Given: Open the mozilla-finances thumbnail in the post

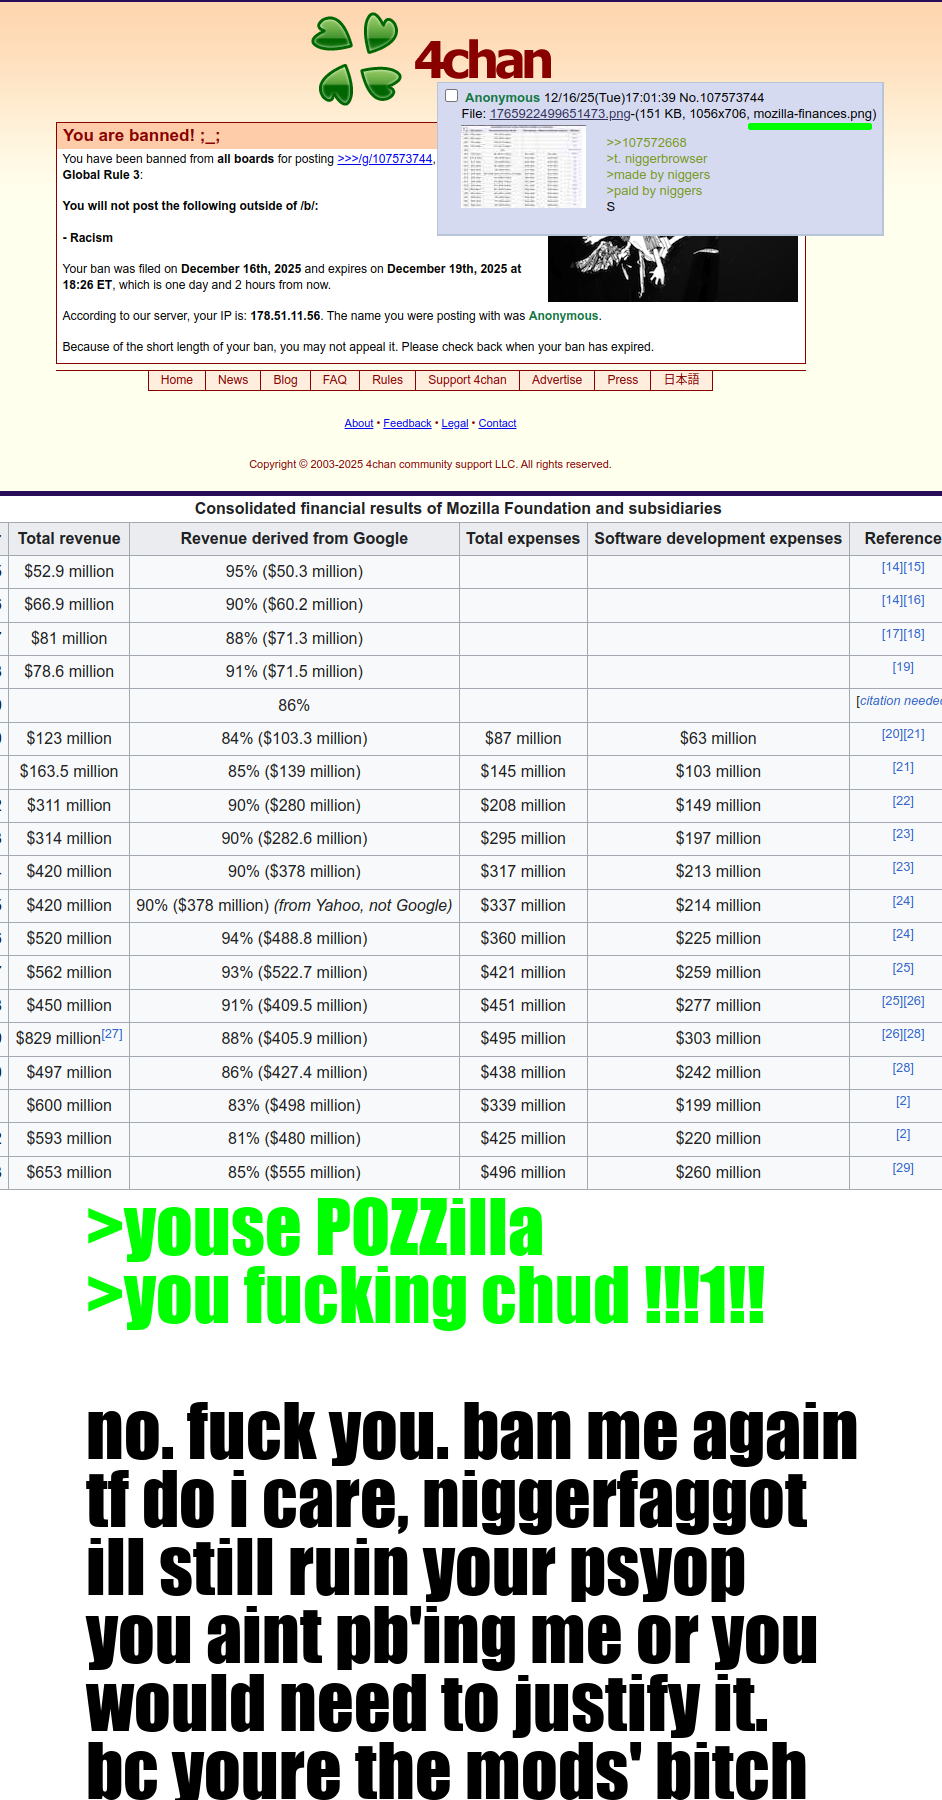Looking at the screenshot, I should [x=523, y=168].
